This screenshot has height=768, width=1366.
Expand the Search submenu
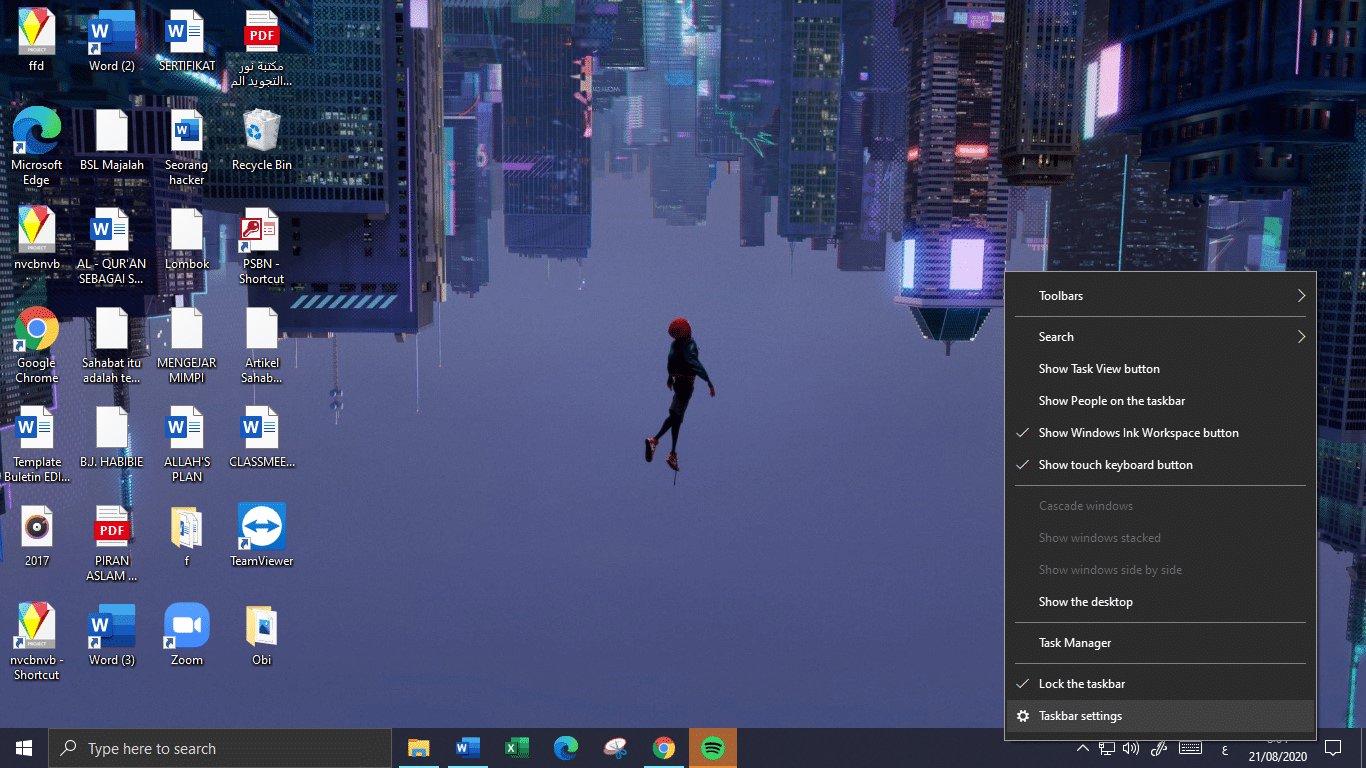click(1160, 337)
